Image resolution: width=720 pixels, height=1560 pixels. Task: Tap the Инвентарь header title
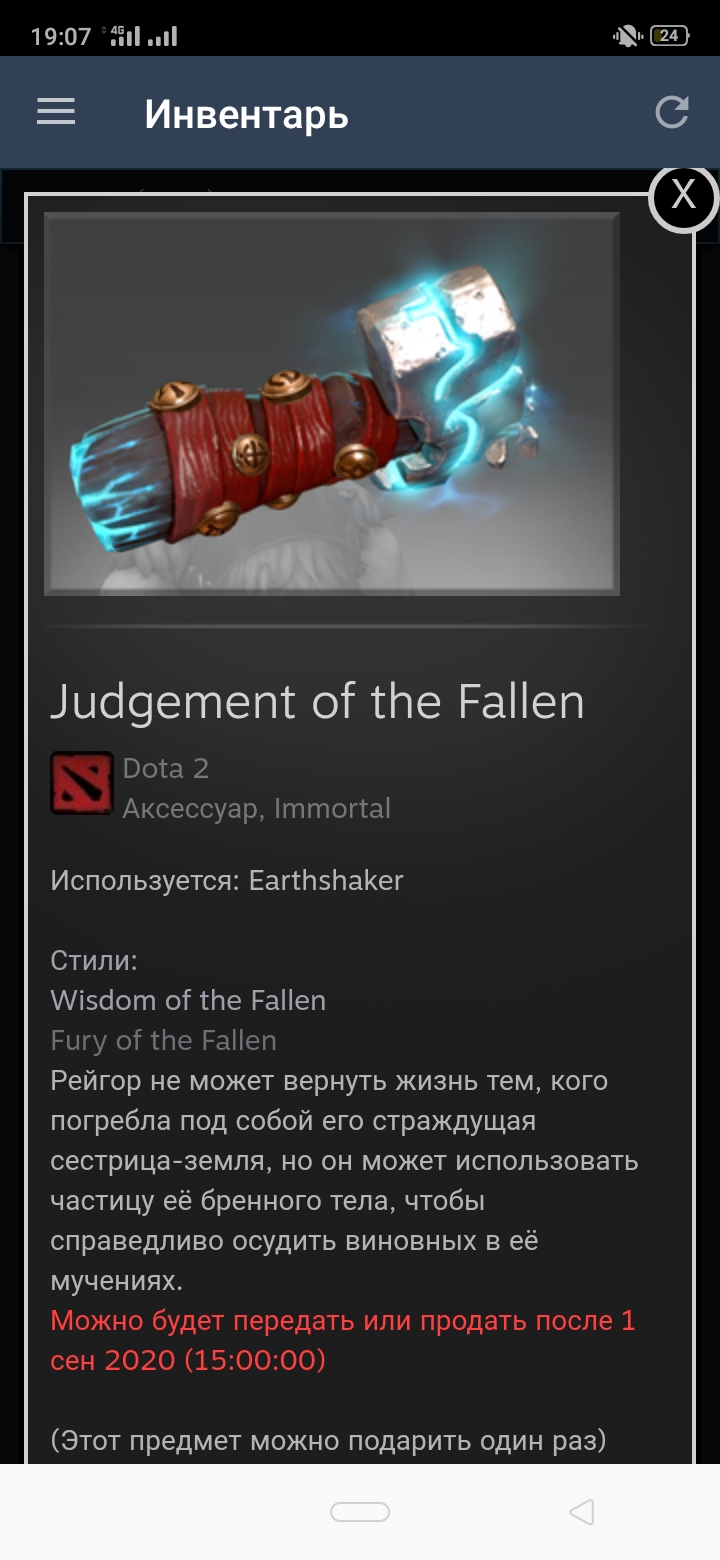click(x=246, y=114)
